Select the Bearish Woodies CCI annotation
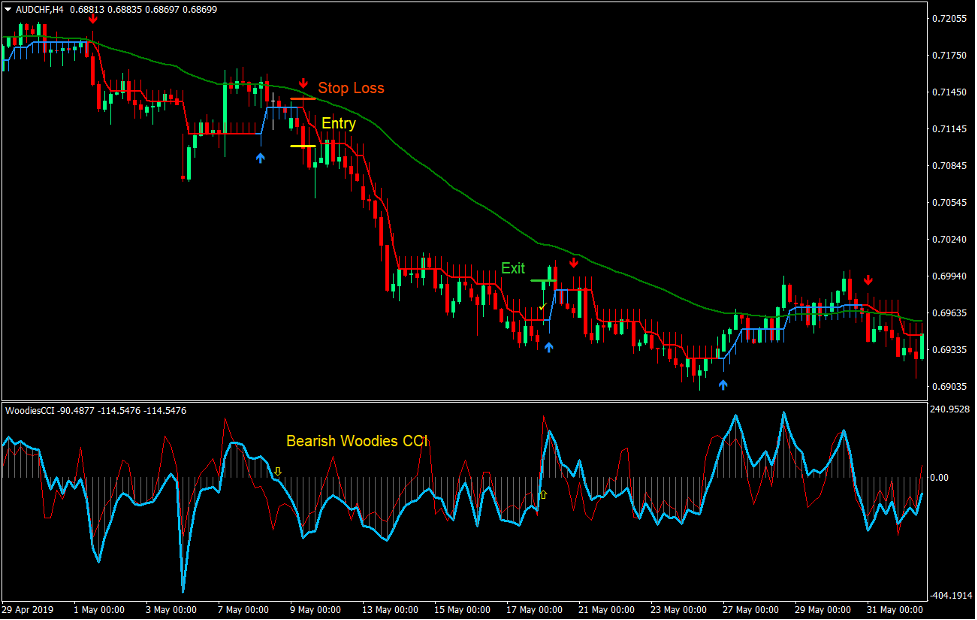This screenshot has width=977, height=620. point(357,440)
